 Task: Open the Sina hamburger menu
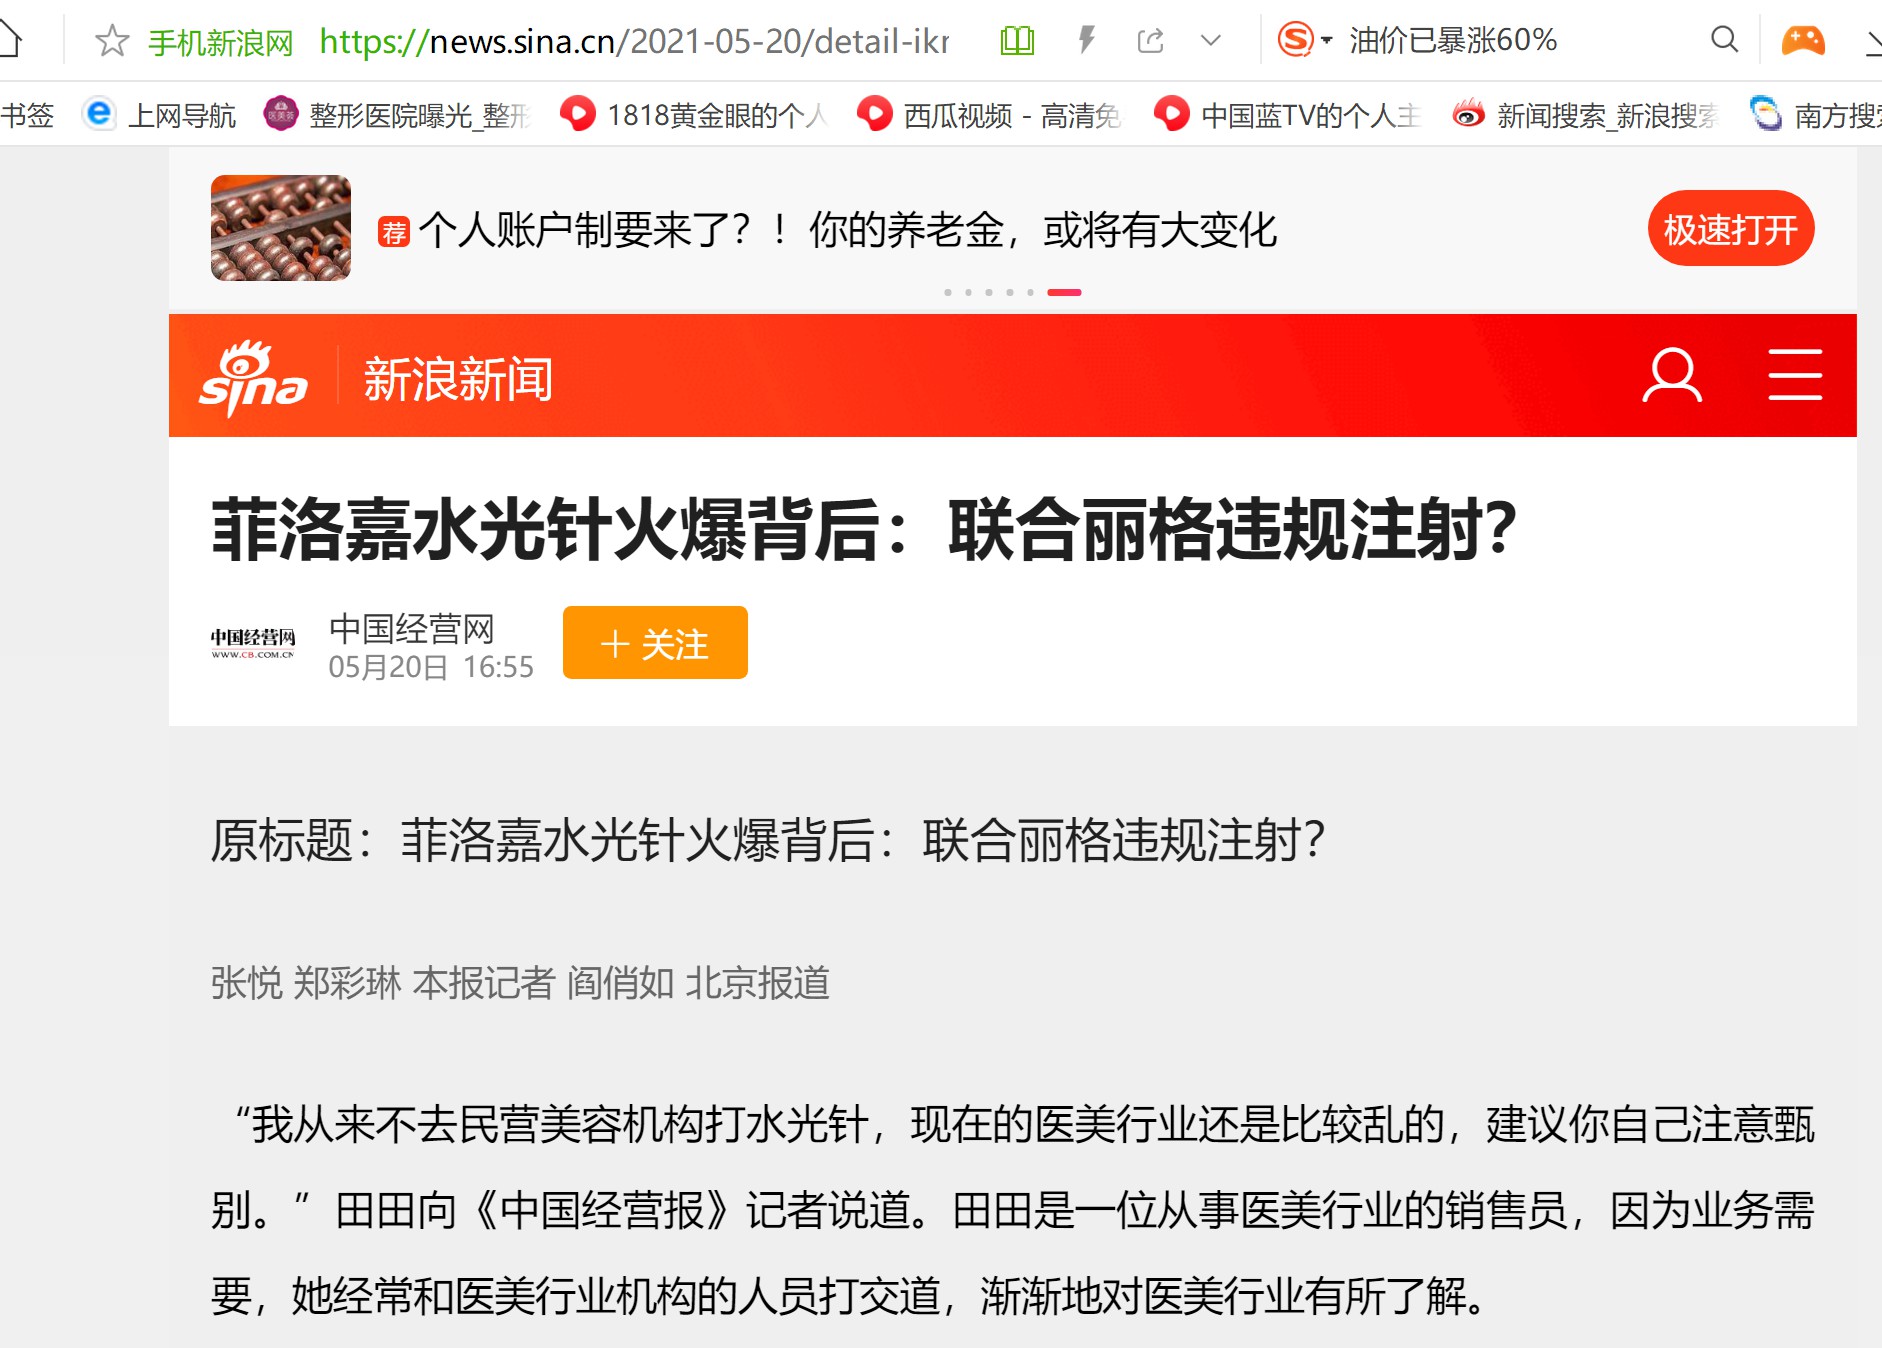point(1795,375)
